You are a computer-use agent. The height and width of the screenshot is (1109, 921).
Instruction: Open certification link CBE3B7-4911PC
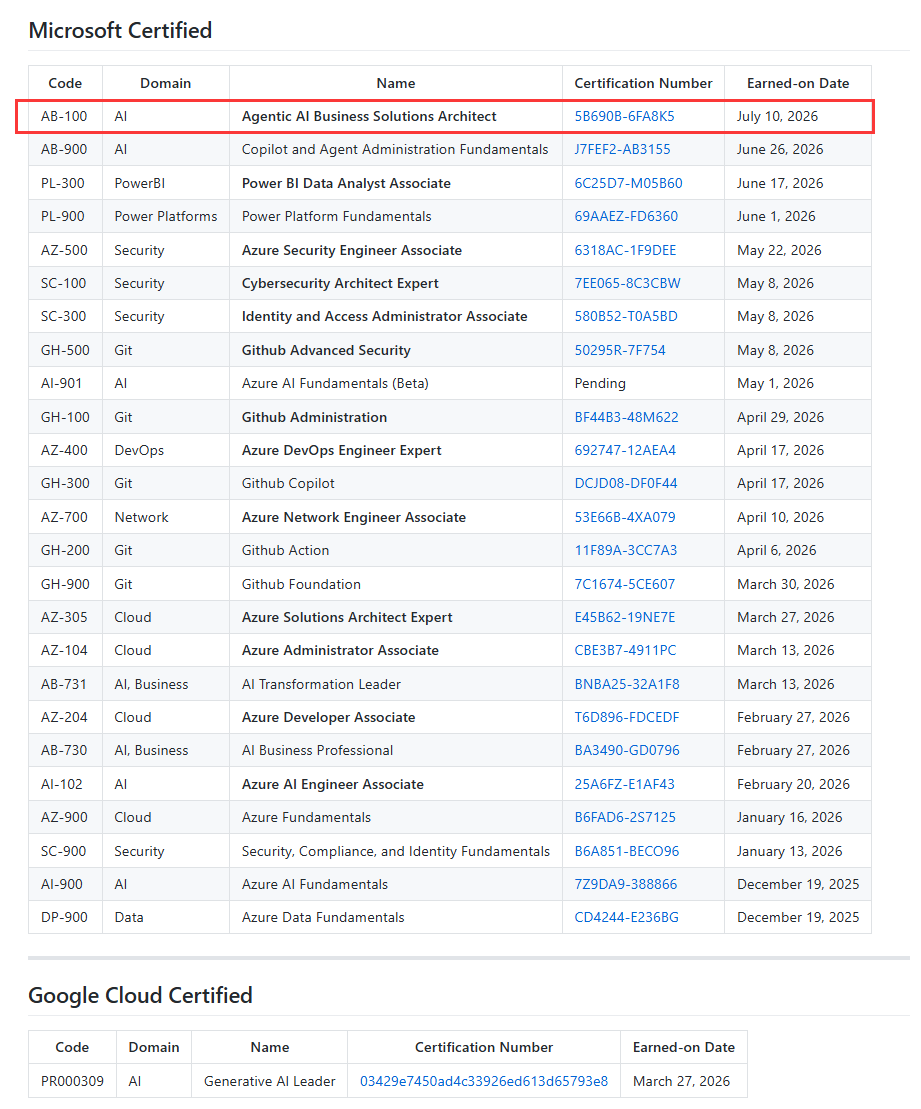pos(625,650)
